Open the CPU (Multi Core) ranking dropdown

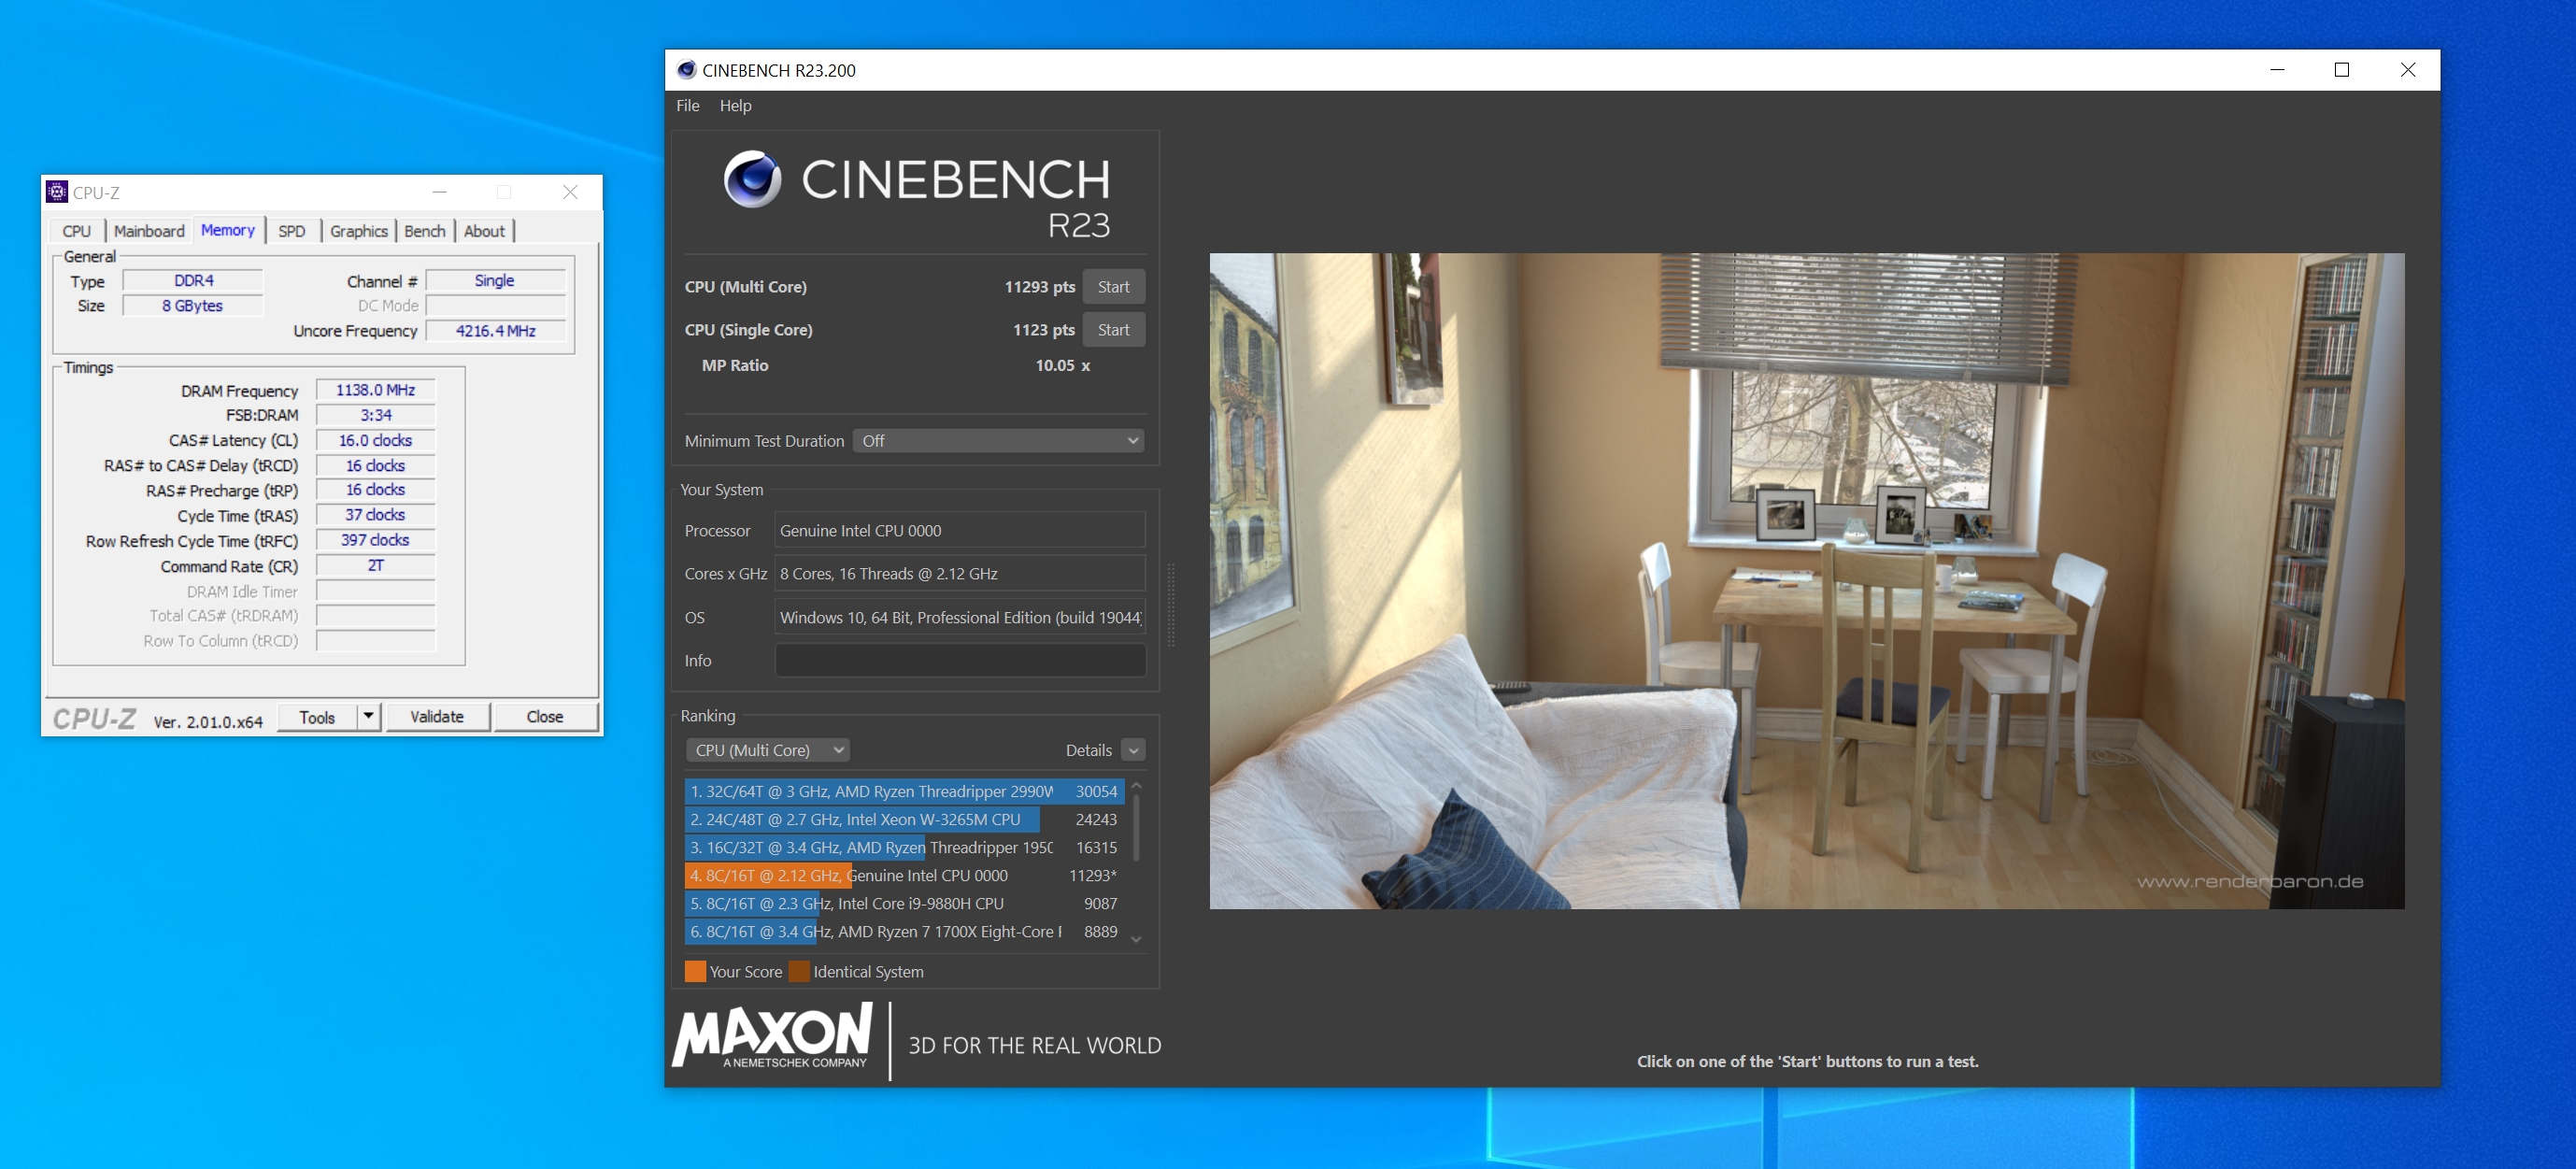coord(768,750)
